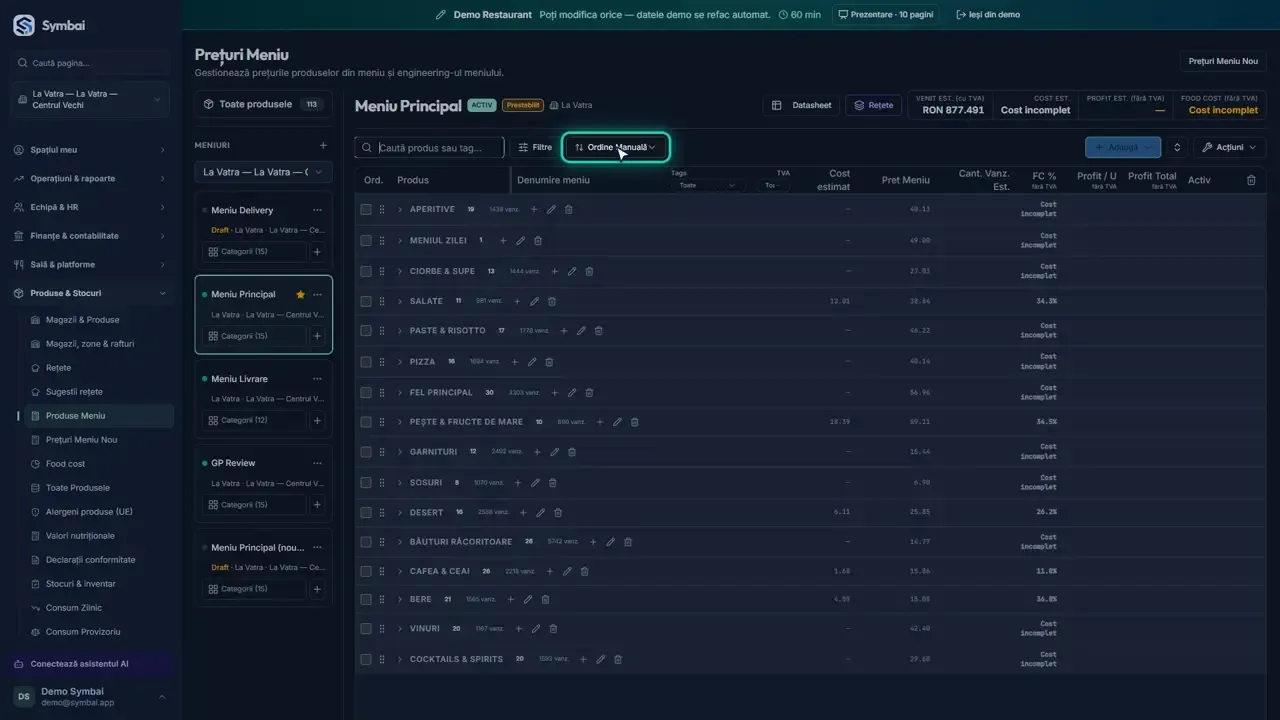Viewport: 1280px width, 720px height.
Task: Add a new menu with the plus beside MENIURI
Action: (x=323, y=146)
